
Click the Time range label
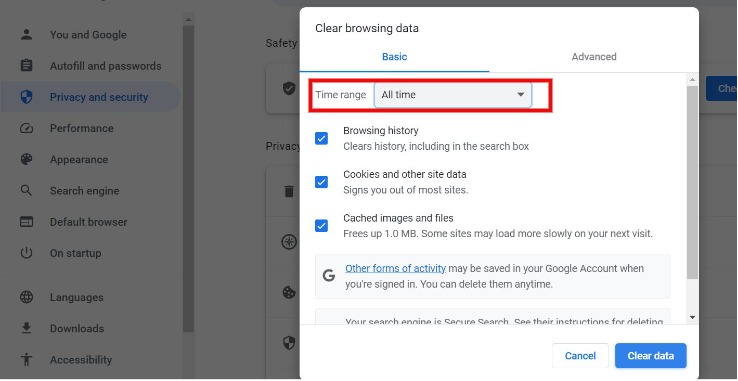coord(340,95)
